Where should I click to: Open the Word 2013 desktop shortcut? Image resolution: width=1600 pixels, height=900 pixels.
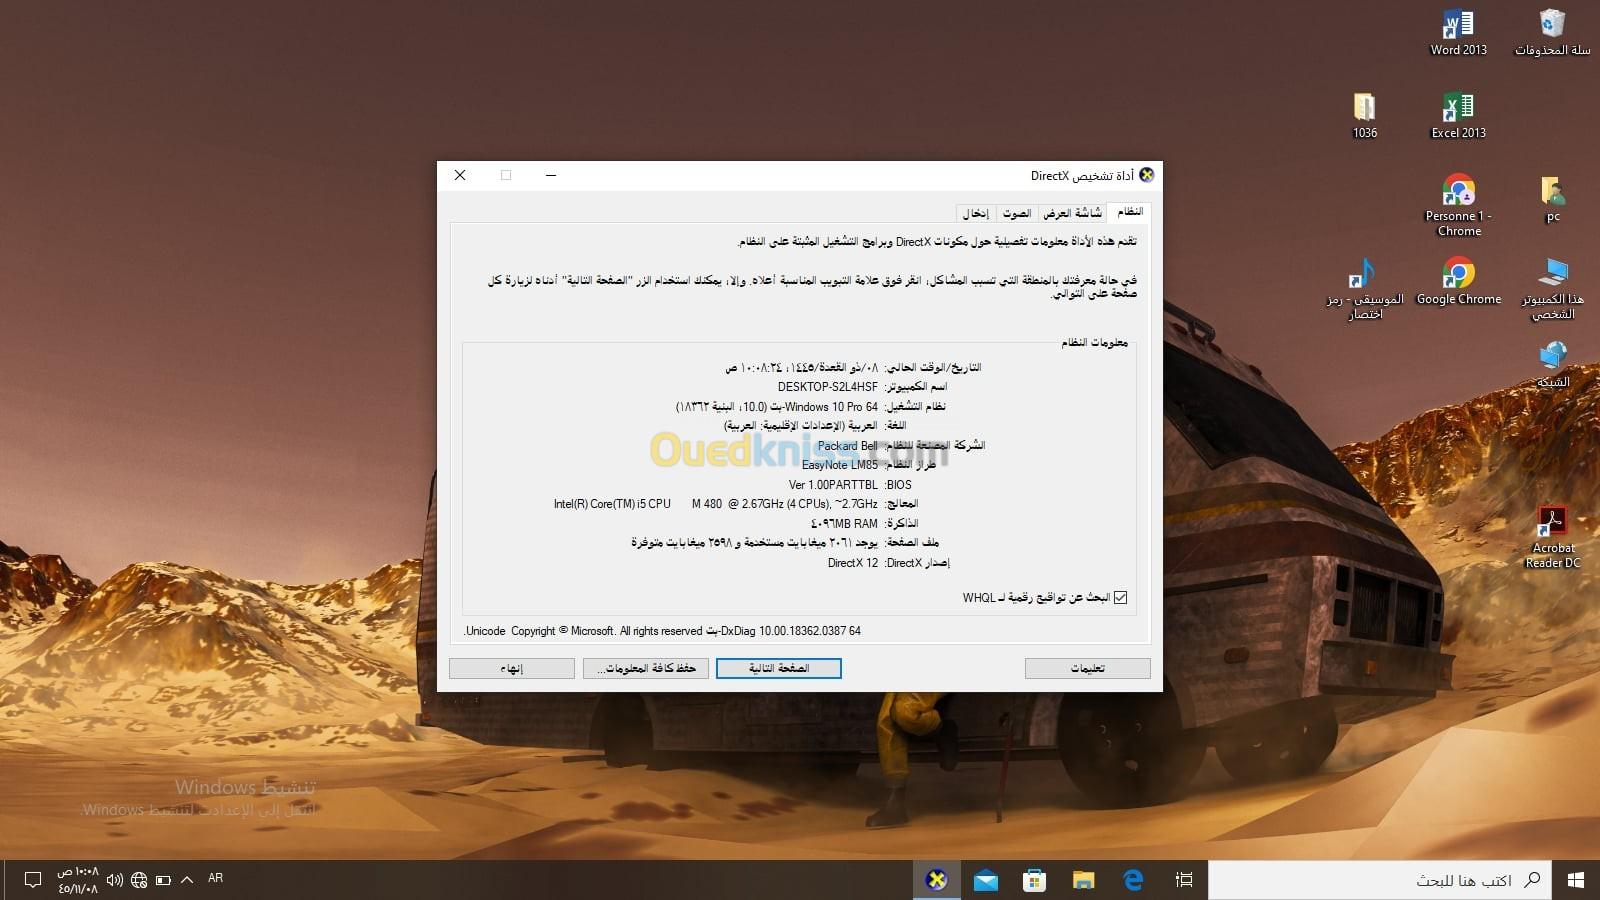(1458, 32)
